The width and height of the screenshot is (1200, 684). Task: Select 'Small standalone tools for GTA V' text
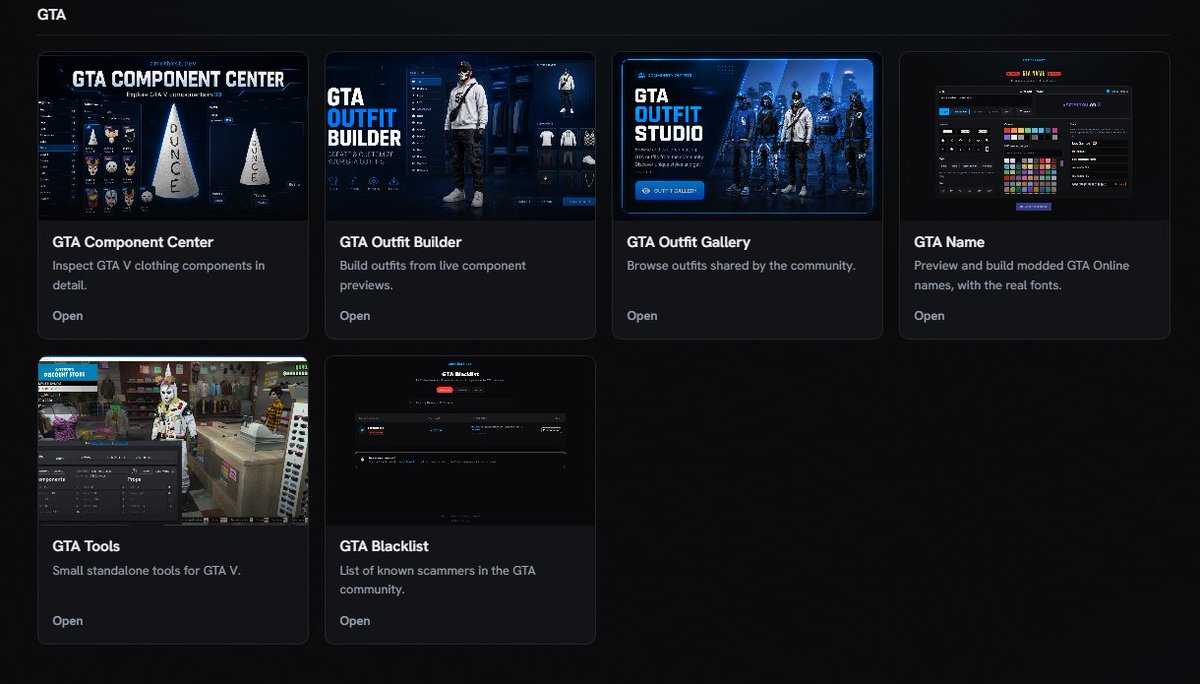click(x=147, y=571)
